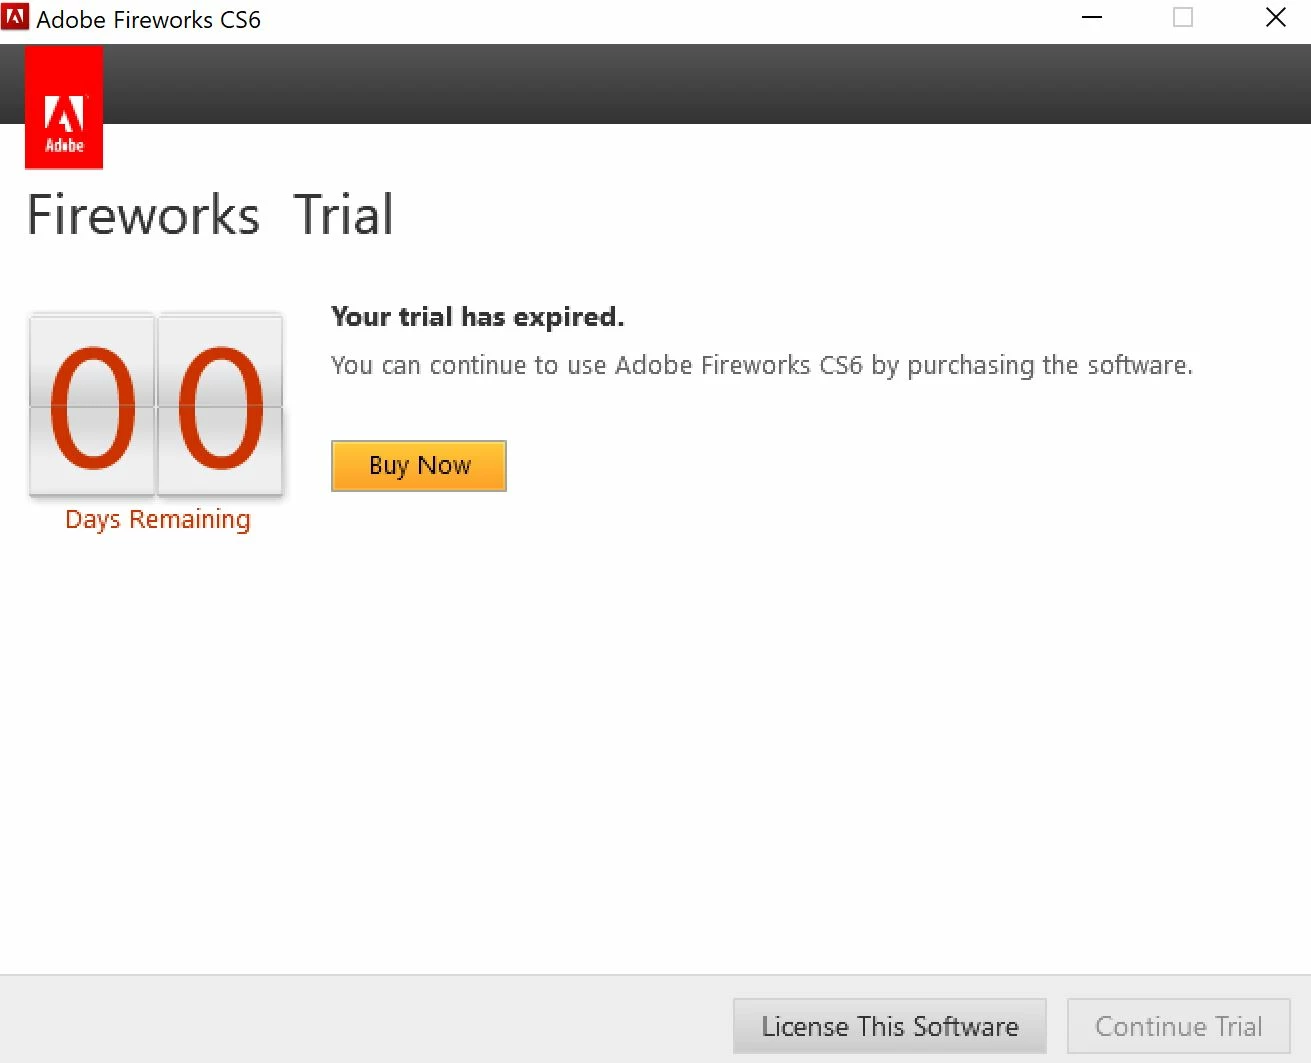
Task: Click the Adobe Fireworks title bar icon
Action: pos(15,17)
